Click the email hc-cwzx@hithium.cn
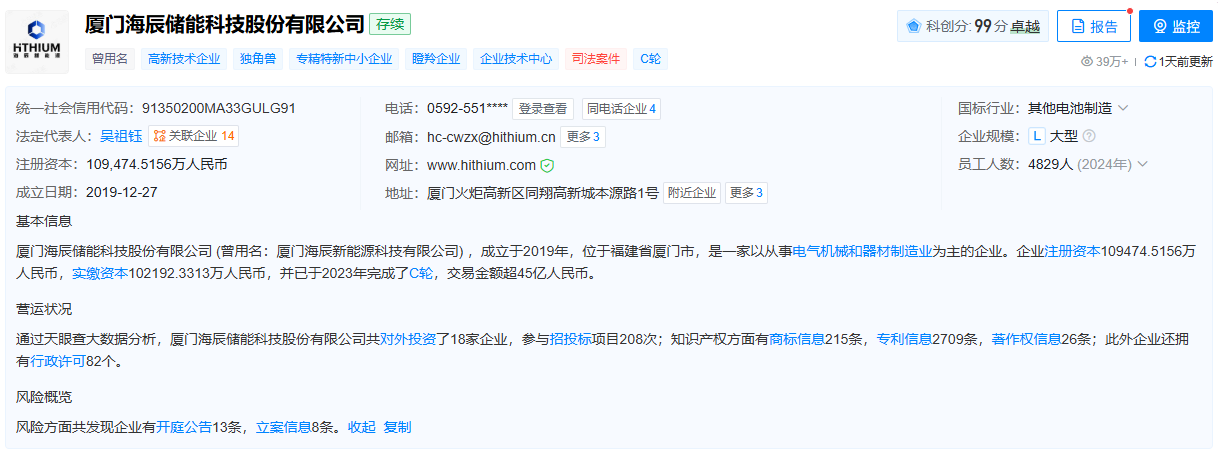The image size is (1218, 453). coord(491,137)
